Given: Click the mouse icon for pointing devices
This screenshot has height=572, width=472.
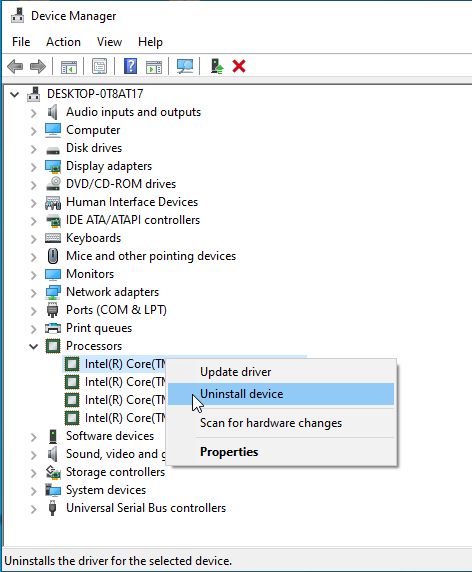Looking at the screenshot, I should point(53,256).
